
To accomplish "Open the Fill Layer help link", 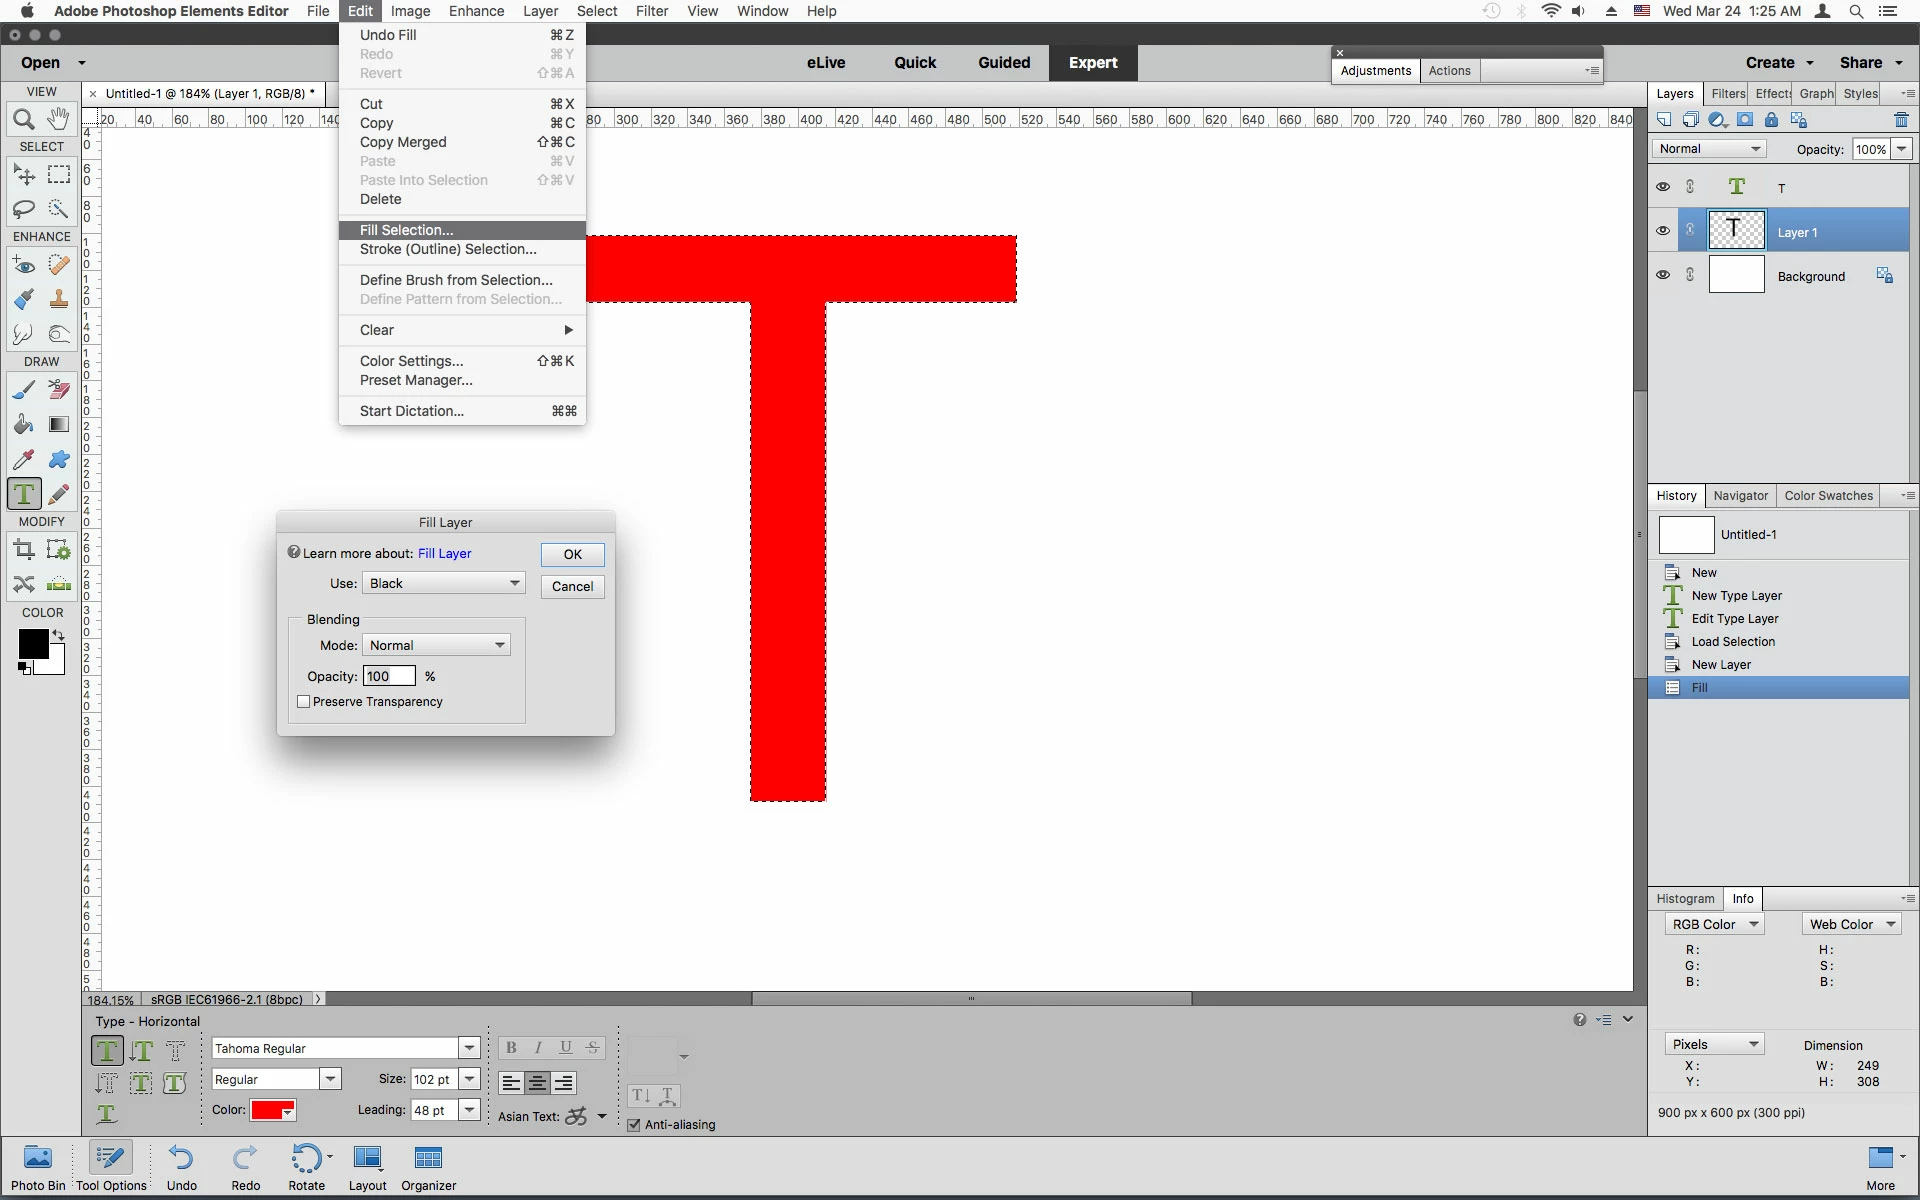I will (x=444, y=553).
